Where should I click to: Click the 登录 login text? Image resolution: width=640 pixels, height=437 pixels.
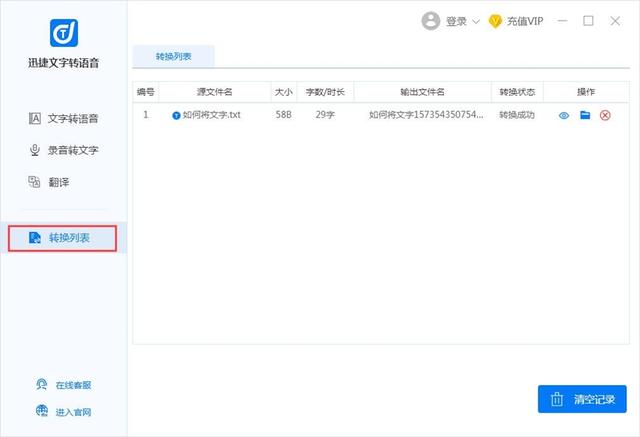coord(456,21)
